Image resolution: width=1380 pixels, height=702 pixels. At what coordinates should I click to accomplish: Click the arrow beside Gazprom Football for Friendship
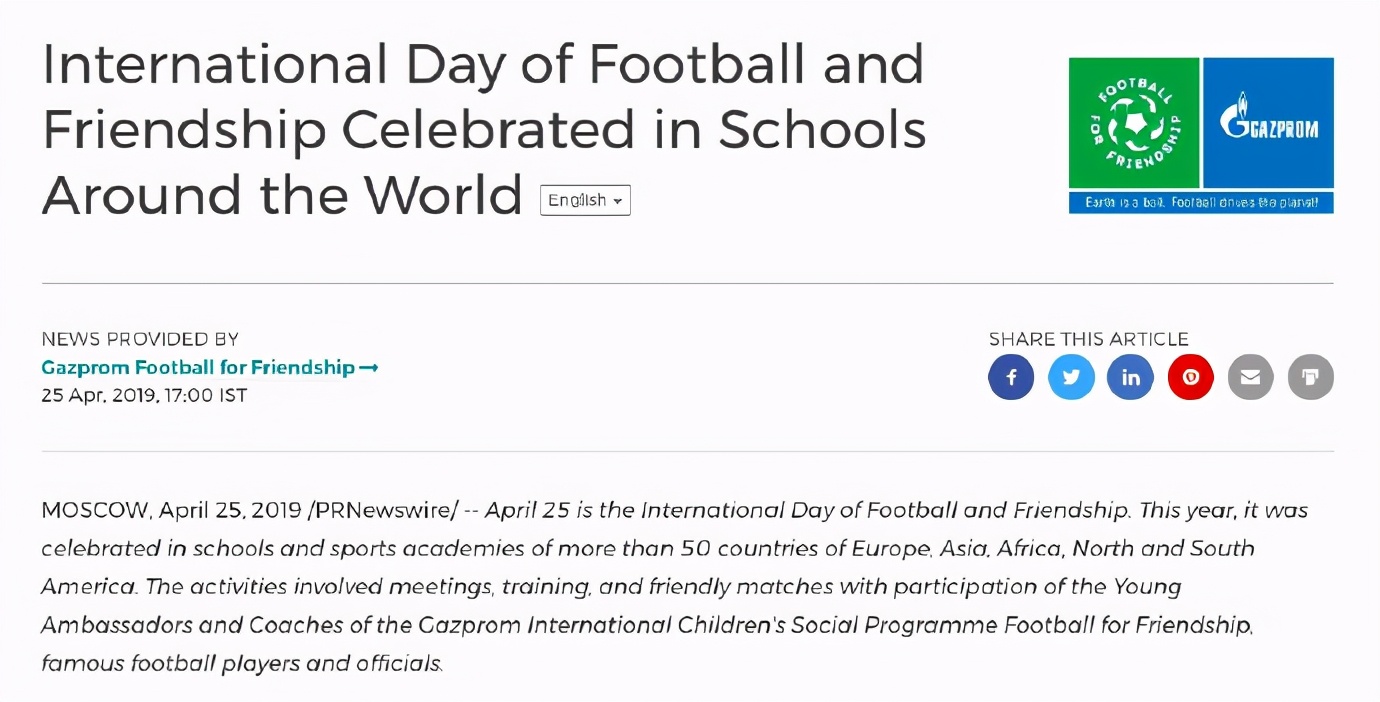(x=368, y=368)
